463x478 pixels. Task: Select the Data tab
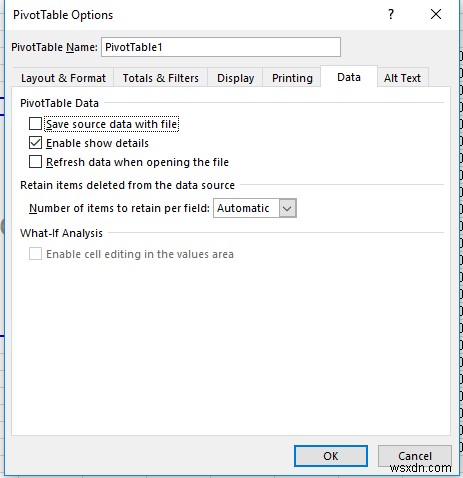click(349, 77)
